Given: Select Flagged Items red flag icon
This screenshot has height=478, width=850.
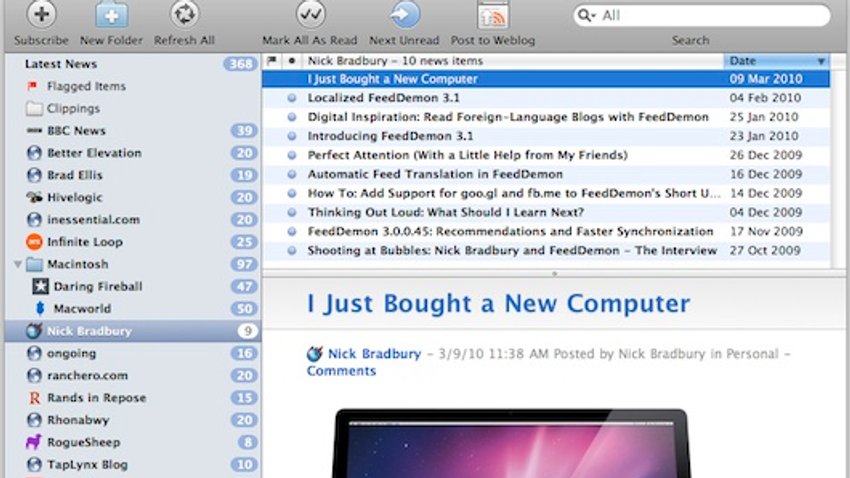Looking at the screenshot, I should pyautogui.click(x=33, y=86).
